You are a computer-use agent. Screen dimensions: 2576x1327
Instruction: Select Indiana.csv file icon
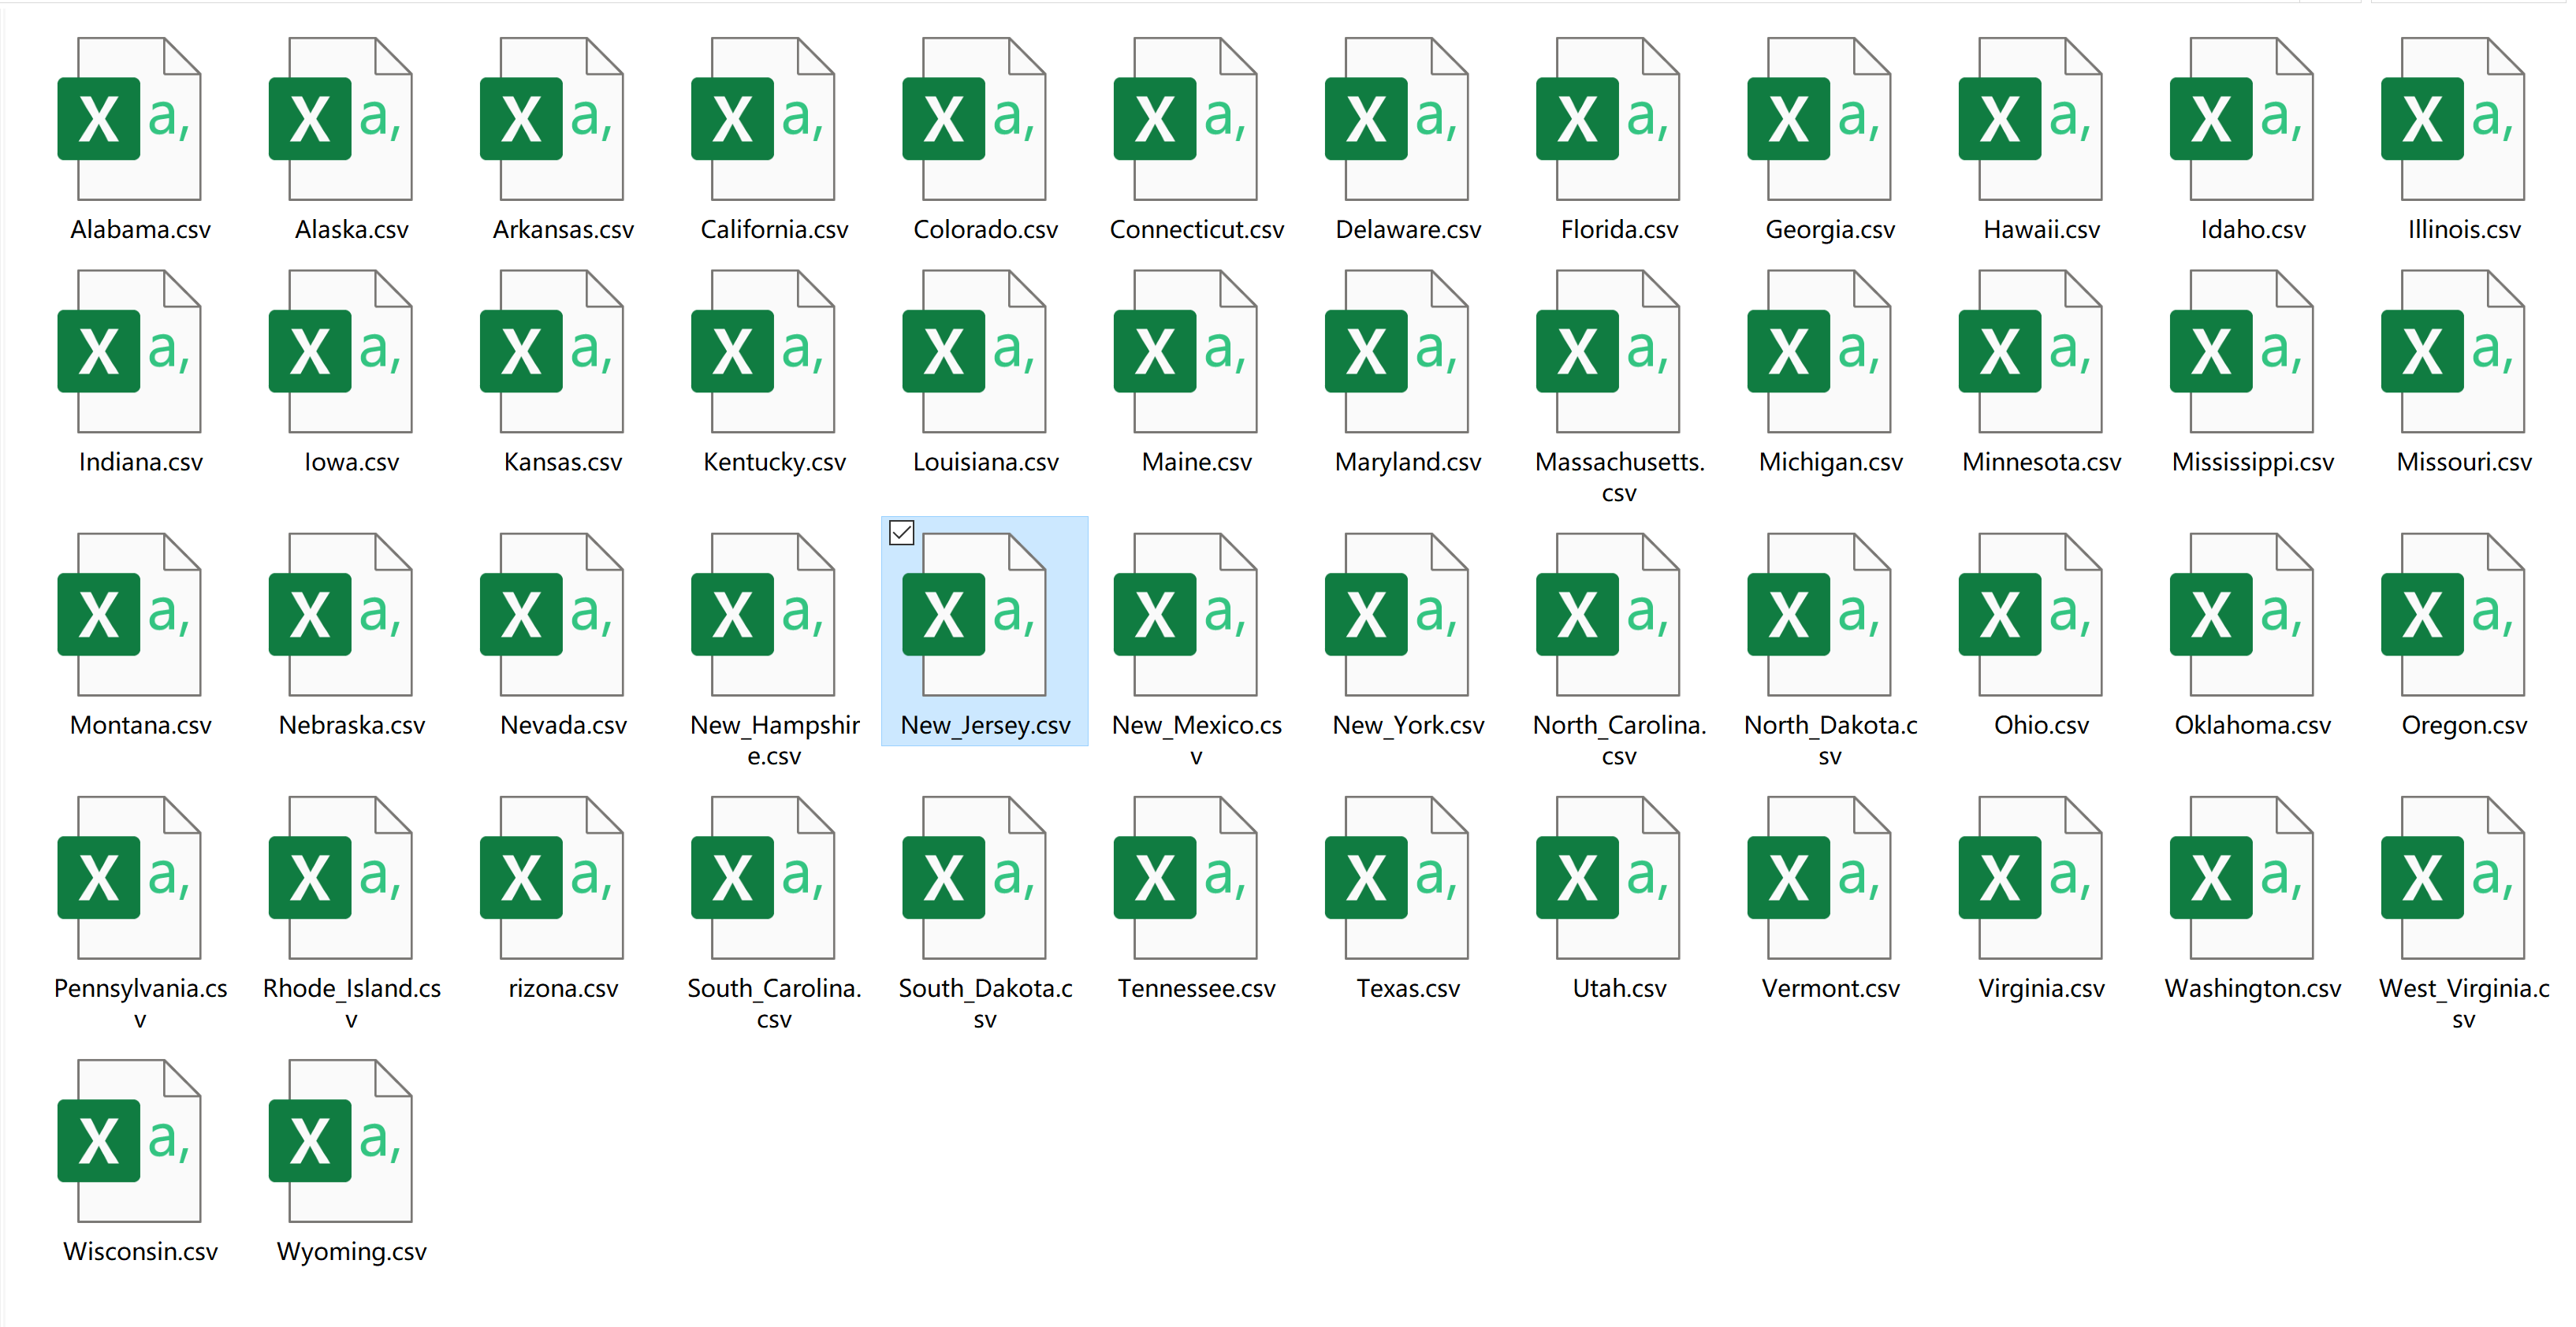[x=130, y=351]
